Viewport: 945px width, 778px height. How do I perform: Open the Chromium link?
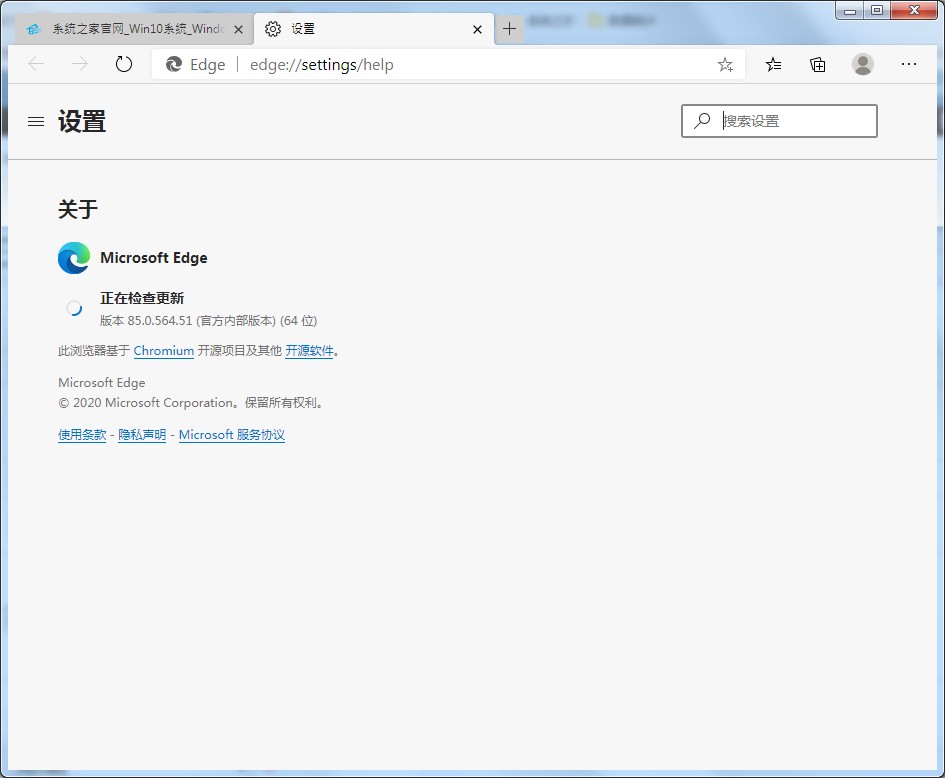click(x=163, y=351)
